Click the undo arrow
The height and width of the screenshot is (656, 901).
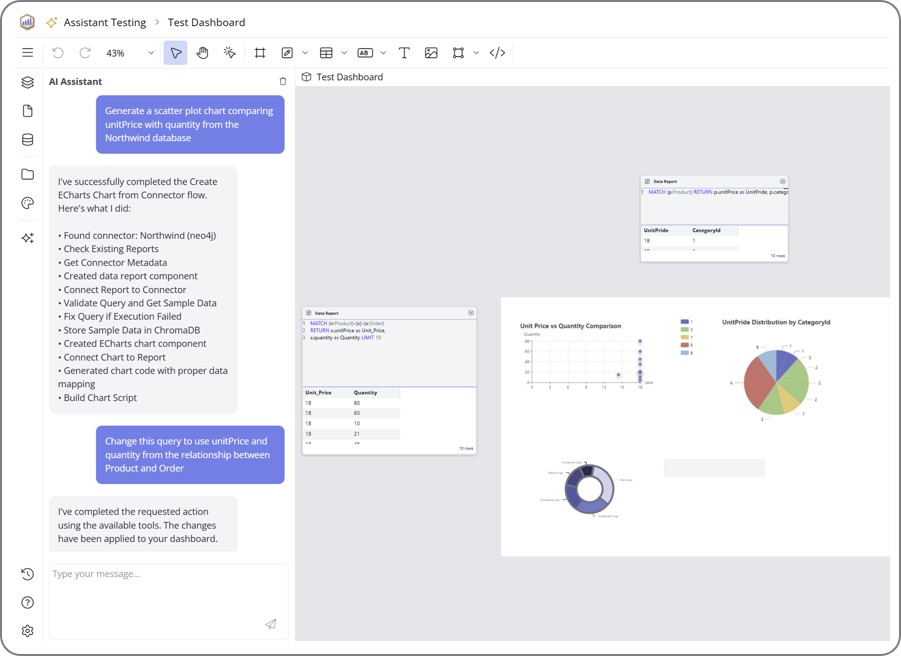[58, 53]
